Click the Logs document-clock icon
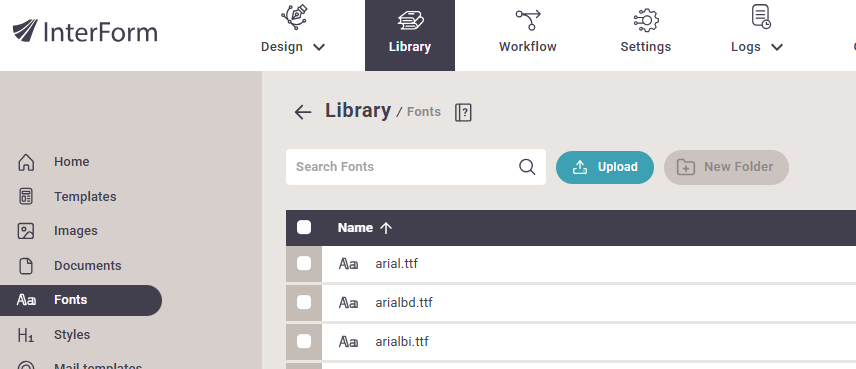 click(761, 16)
